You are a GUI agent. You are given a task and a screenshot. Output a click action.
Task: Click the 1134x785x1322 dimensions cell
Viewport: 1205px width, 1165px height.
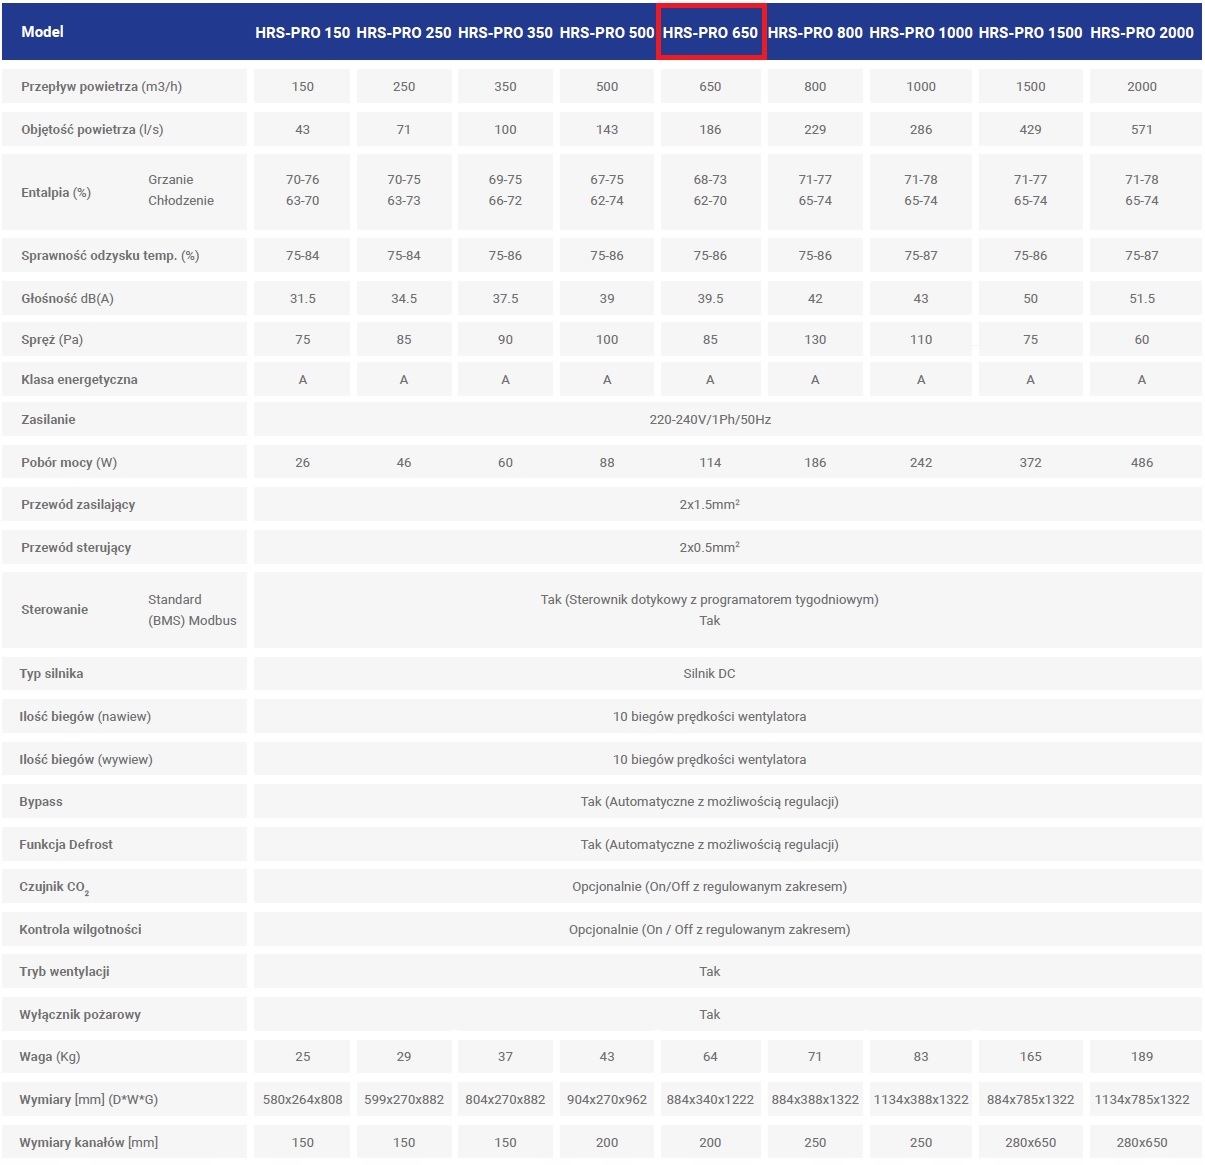pyautogui.click(x=1142, y=1100)
